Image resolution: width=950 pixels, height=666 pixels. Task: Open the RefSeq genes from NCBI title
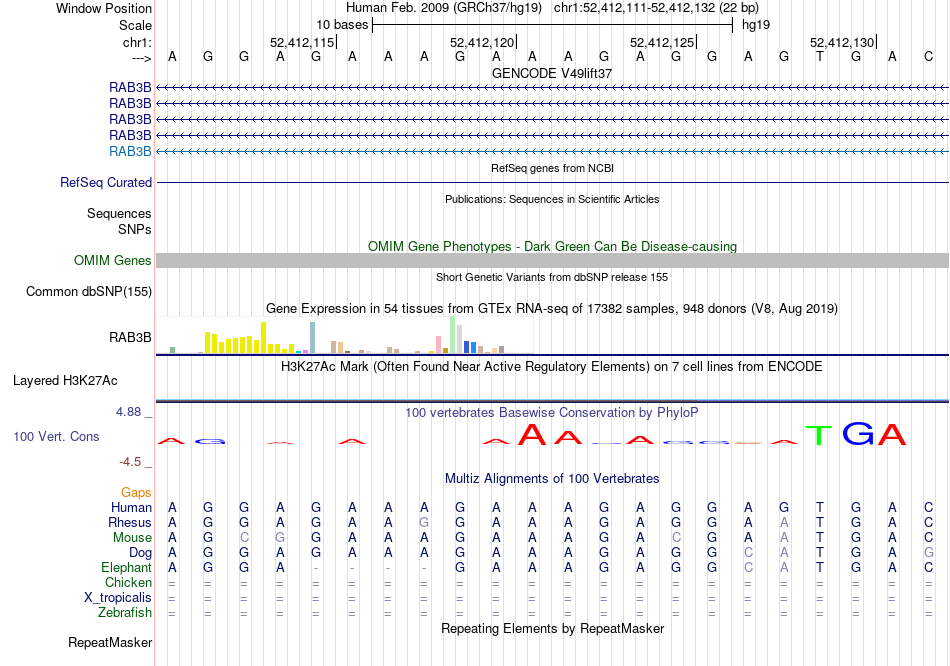pyautogui.click(x=552, y=168)
